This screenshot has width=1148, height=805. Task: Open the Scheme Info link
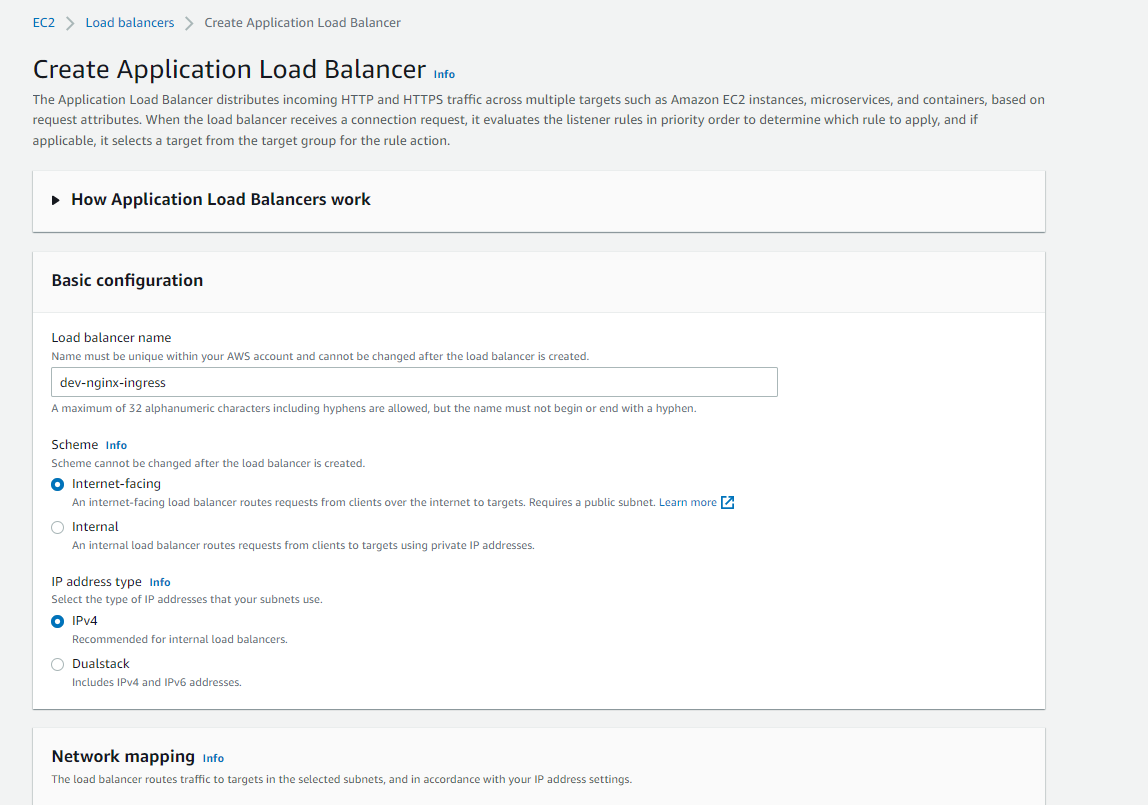(116, 445)
